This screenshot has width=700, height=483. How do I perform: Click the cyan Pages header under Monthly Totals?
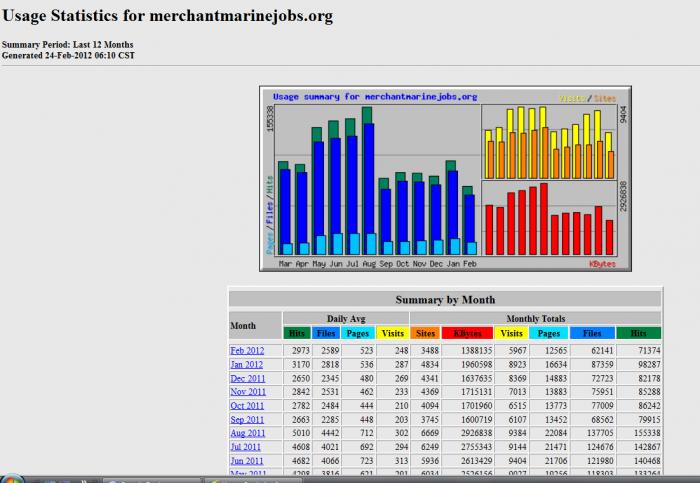click(549, 333)
